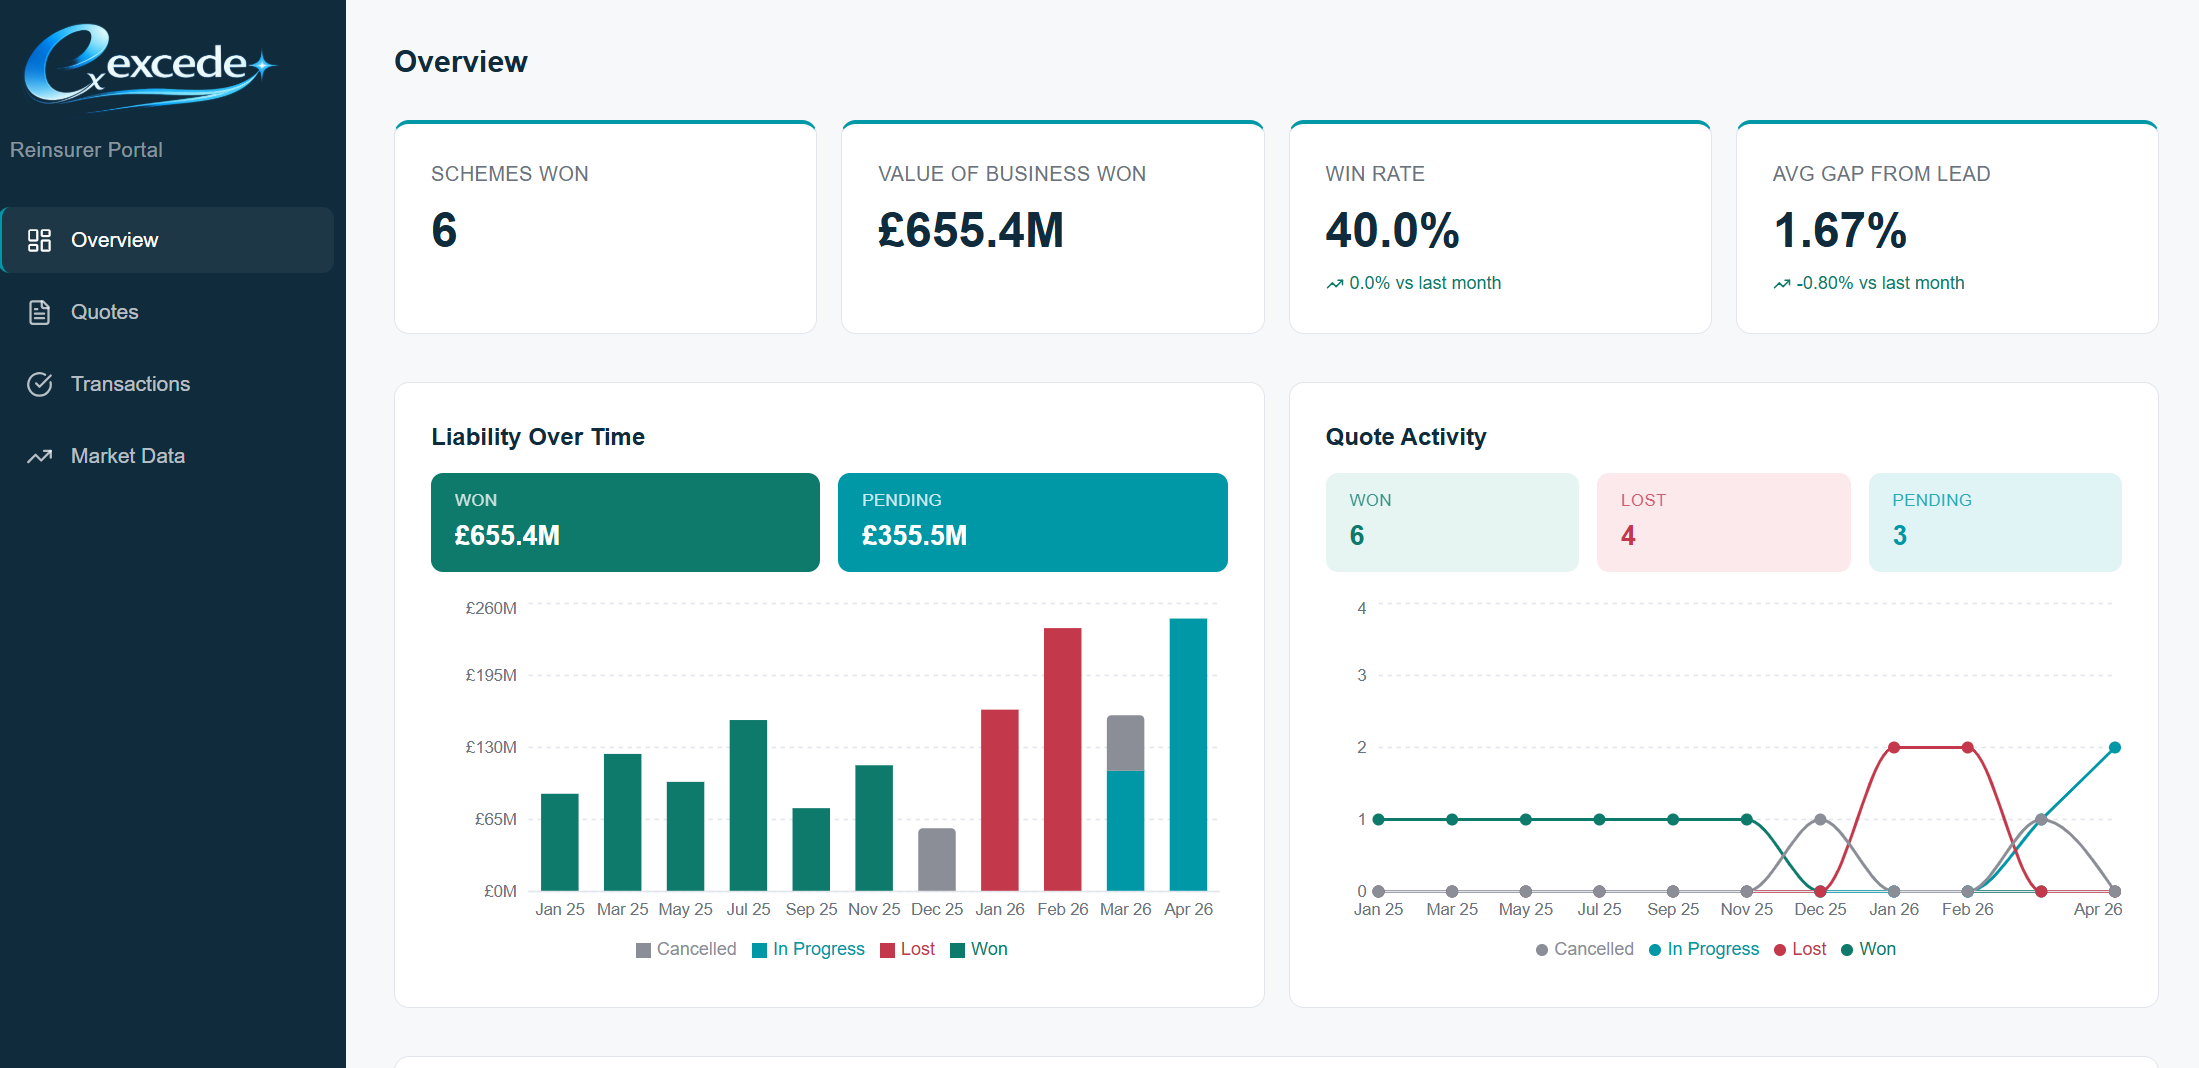Click the Quote Activity Won 6 tile
This screenshot has height=1068, width=2199.
(x=1452, y=522)
